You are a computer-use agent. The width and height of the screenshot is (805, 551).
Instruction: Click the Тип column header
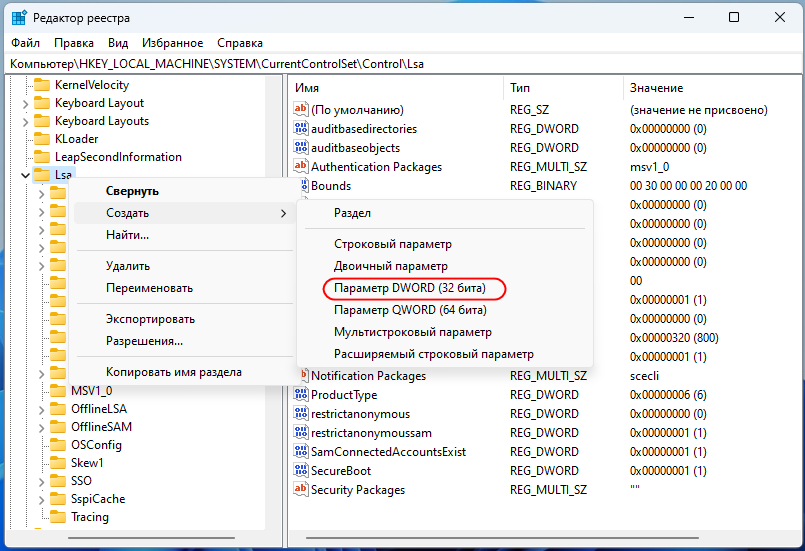point(560,88)
